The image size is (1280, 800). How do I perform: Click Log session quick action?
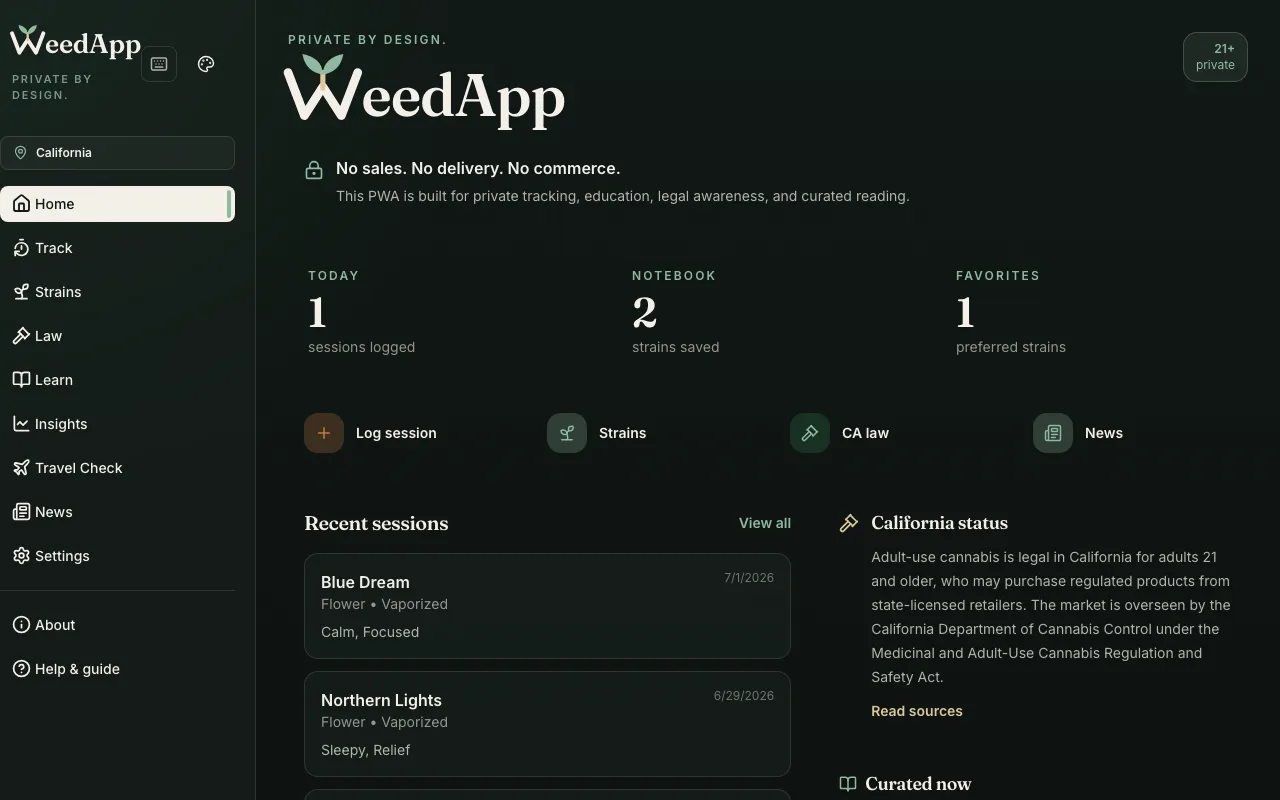396,433
